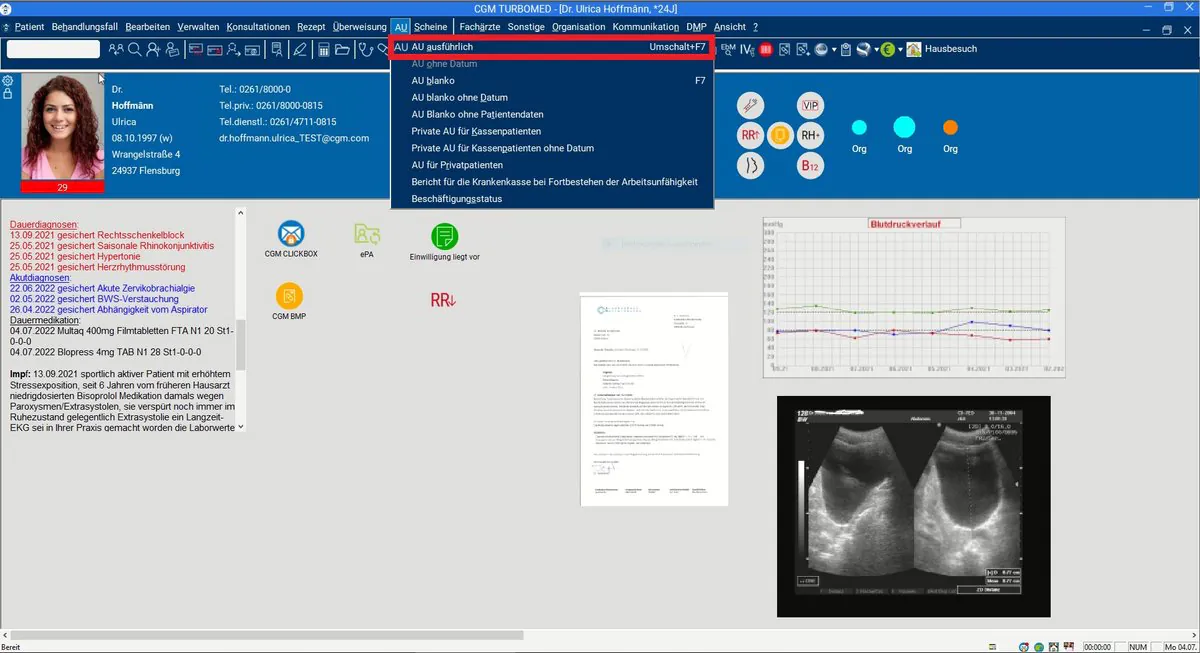The height and width of the screenshot is (653, 1200).
Task: Click the Akutdiagnosen heading
Action: 40,277
